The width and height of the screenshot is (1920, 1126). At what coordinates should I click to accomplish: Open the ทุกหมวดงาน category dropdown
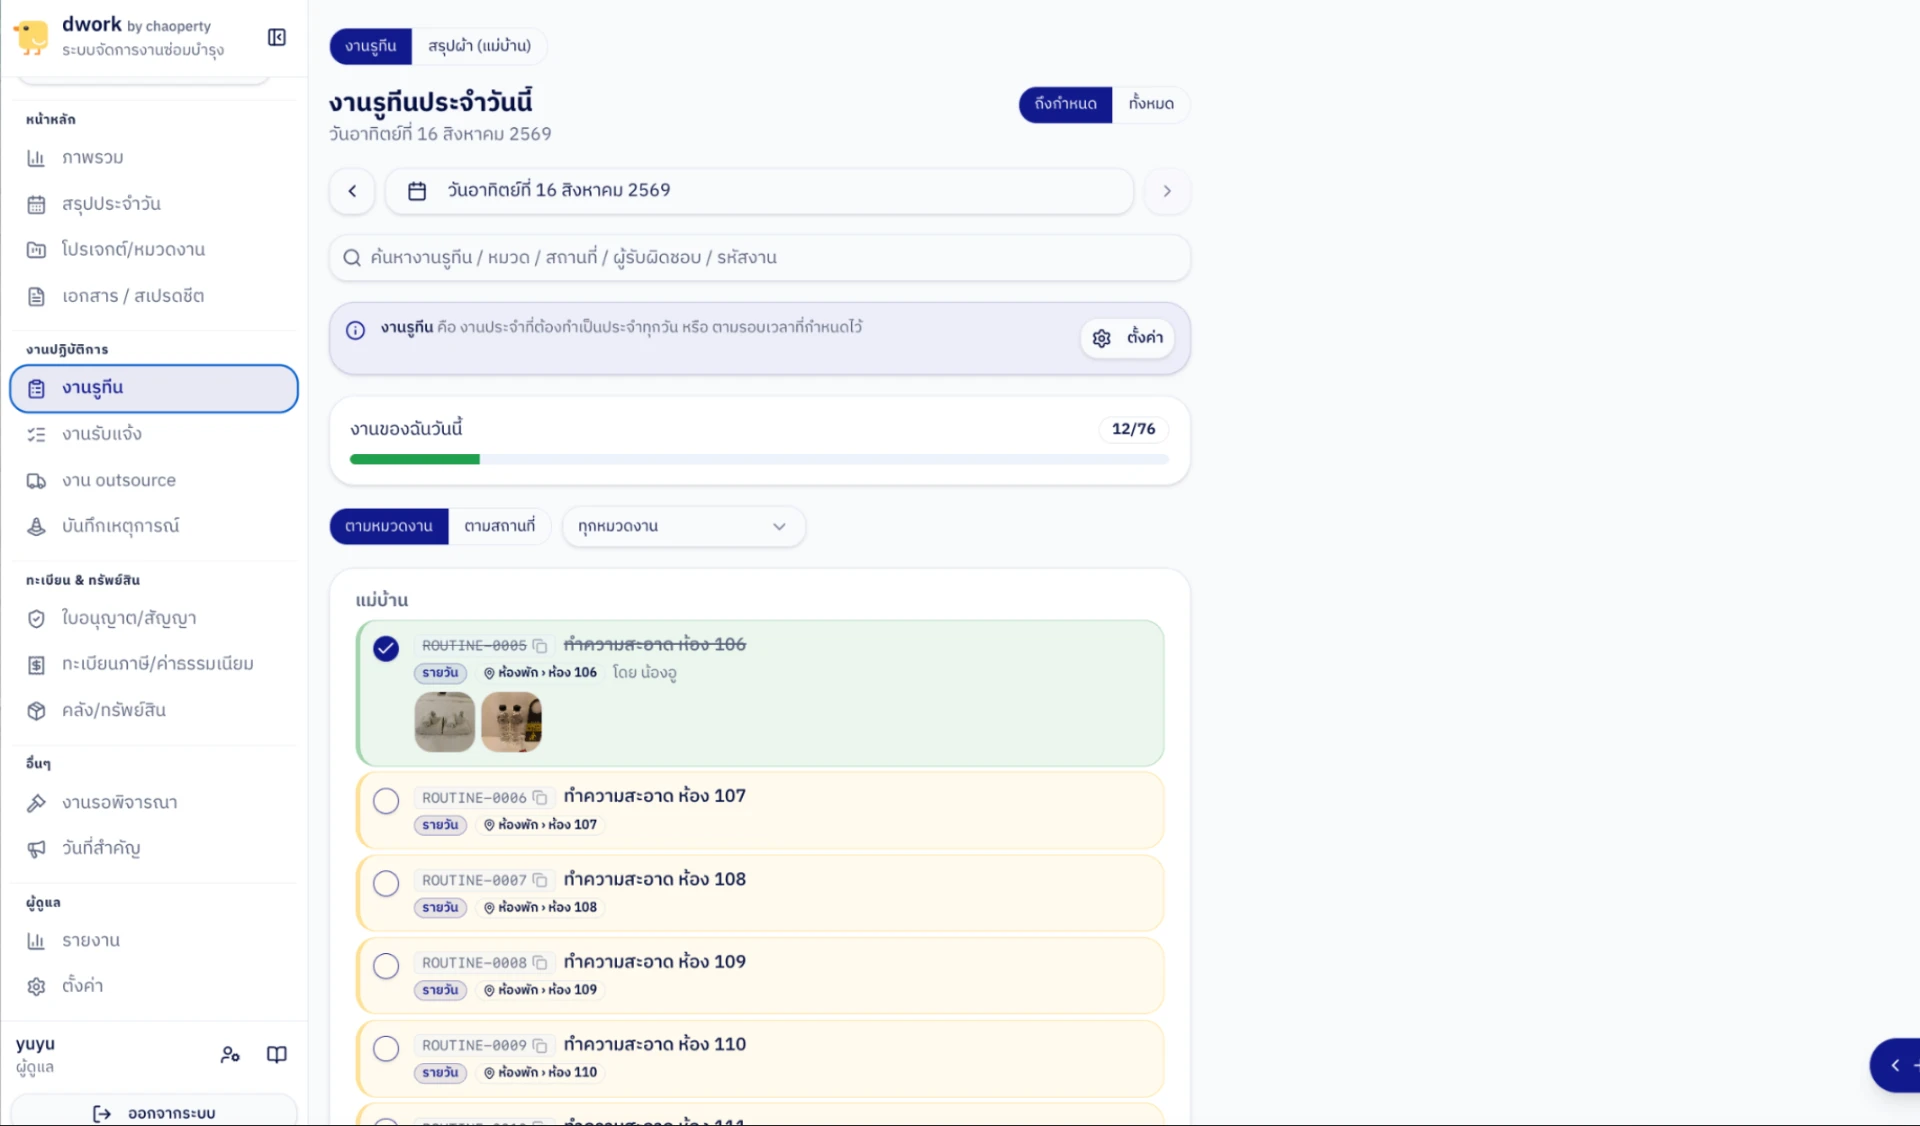[x=683, y=526]
